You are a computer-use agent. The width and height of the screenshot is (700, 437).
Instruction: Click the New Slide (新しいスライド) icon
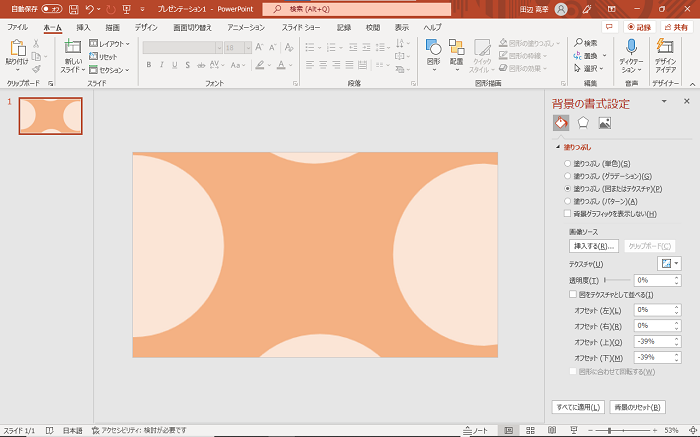73,48
